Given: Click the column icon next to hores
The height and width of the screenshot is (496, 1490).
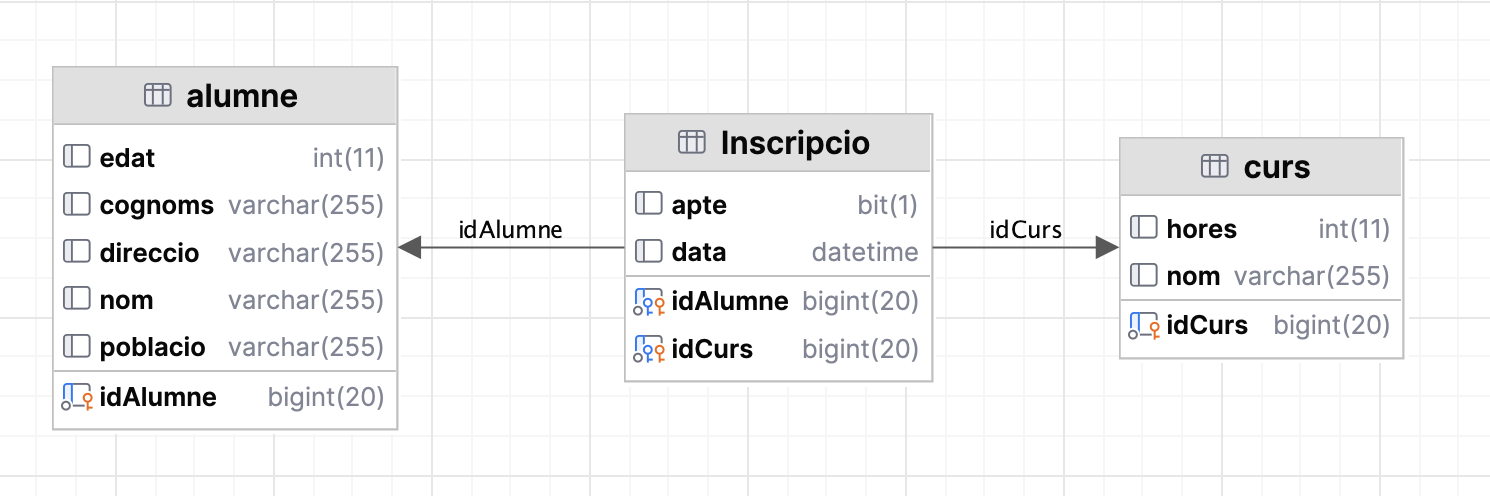Looking at the screenshot, I should tap(1144, 229).
